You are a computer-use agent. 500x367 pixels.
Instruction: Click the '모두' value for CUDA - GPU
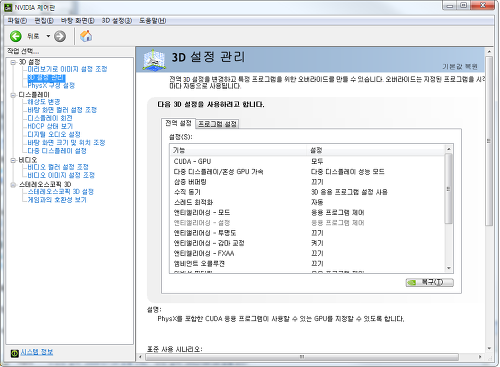pyautogui.click(x=317, y=161)
